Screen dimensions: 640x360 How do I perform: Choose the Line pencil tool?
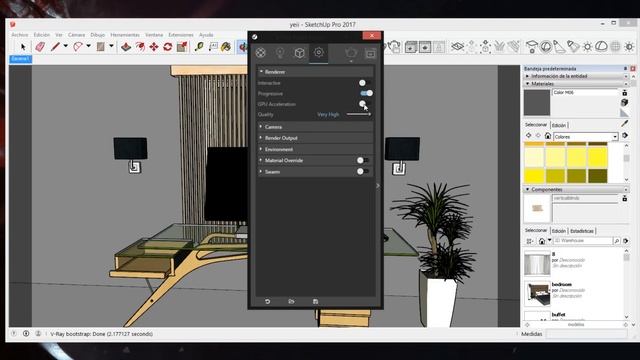[55, 47]
